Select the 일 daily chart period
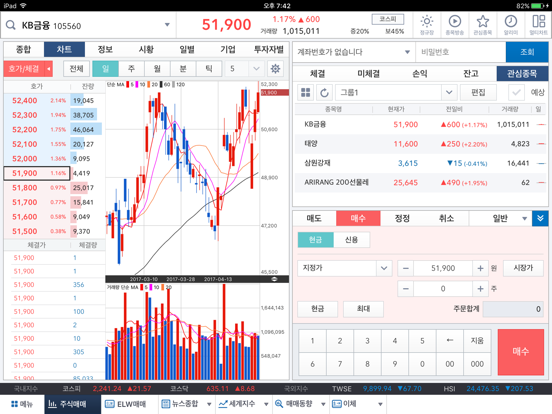The image size is (552, 414). pos(105,69)
